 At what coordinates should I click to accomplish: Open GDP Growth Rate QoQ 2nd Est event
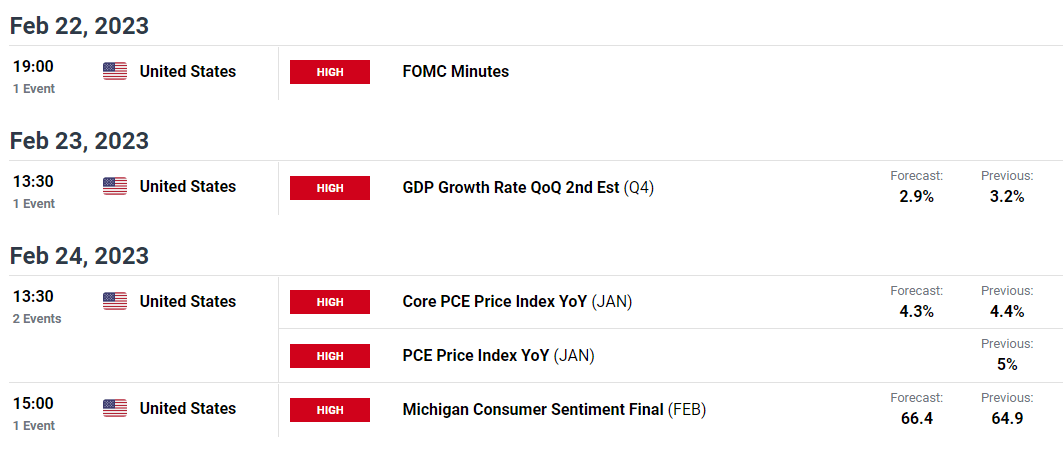(528, 187)
